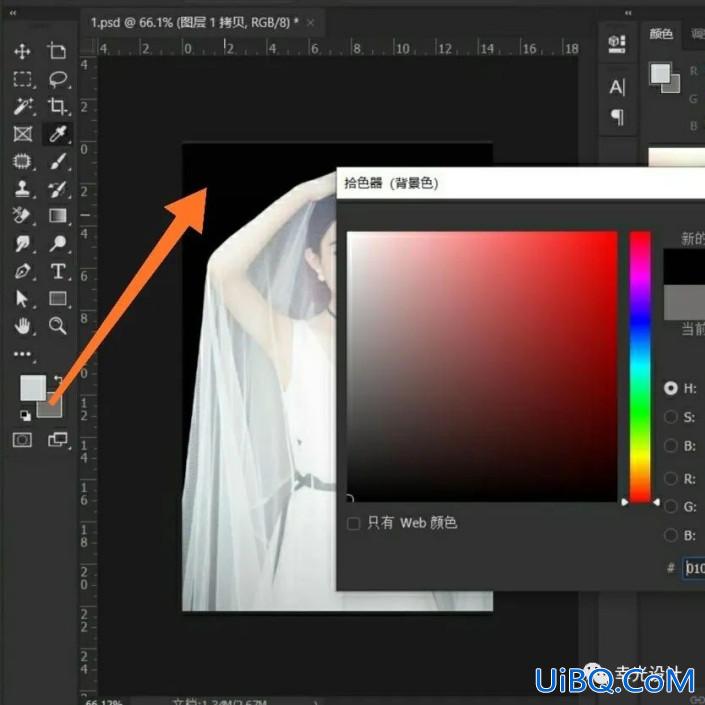Click the foreground color swatch in toolbar
This screenshot has height=705, width=705.
coord(33,388)
